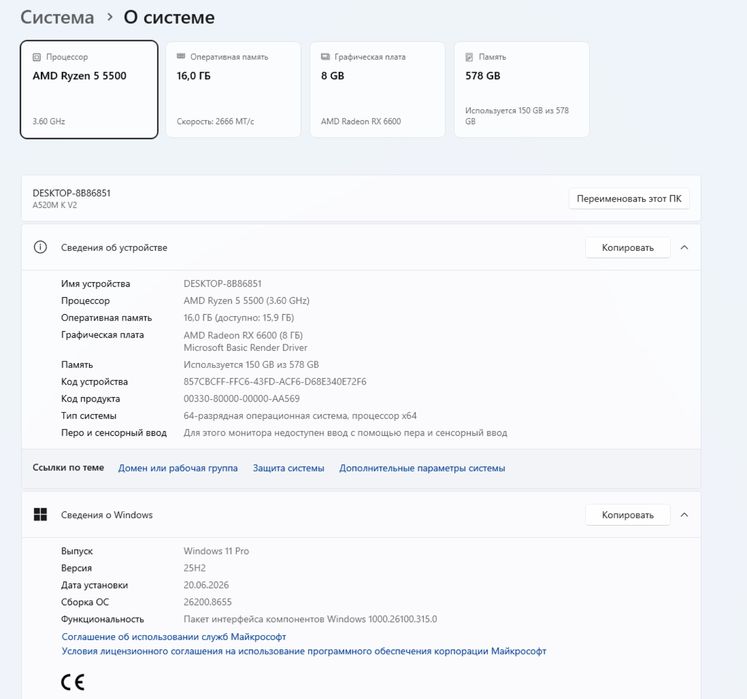Image resolution: width=747 pixels, height=699 pixels.
Task: Open Условия лицензионного соглашения link
Action: tap(304, 651)
